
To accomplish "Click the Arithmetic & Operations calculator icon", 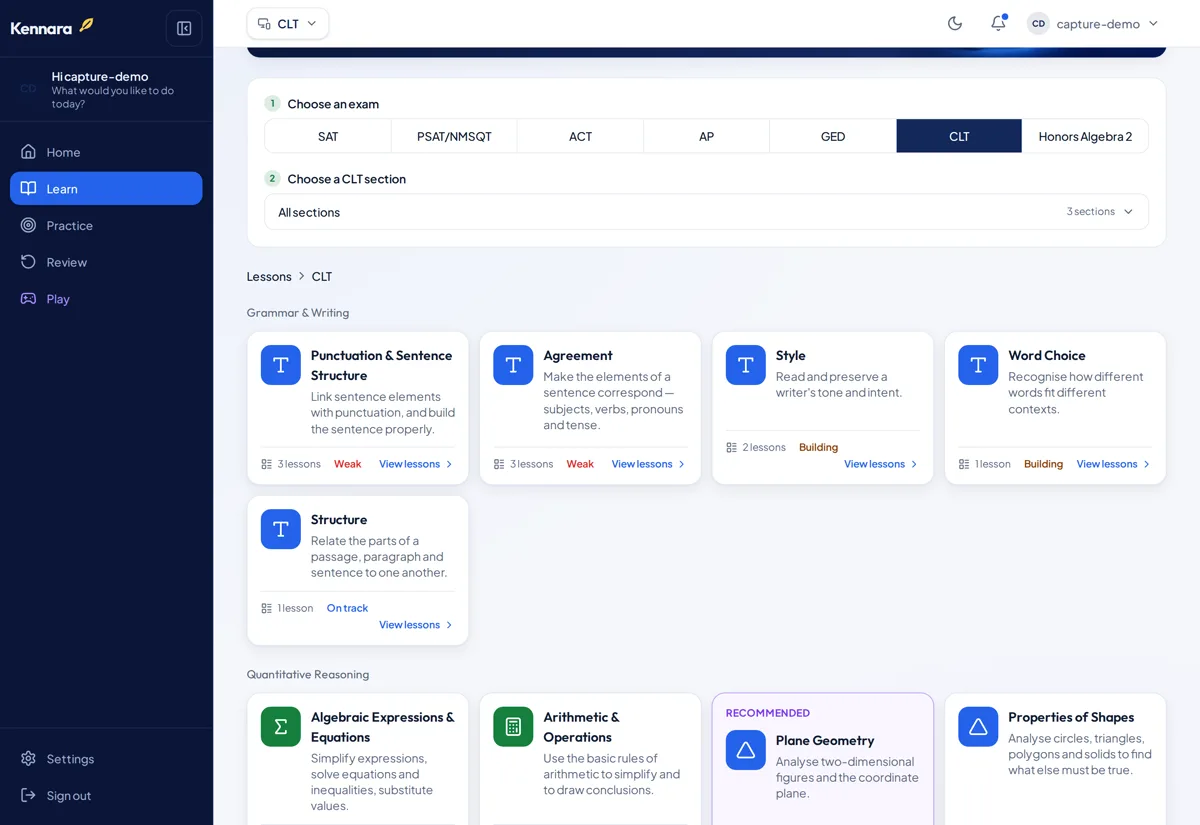I will (513, 726).
